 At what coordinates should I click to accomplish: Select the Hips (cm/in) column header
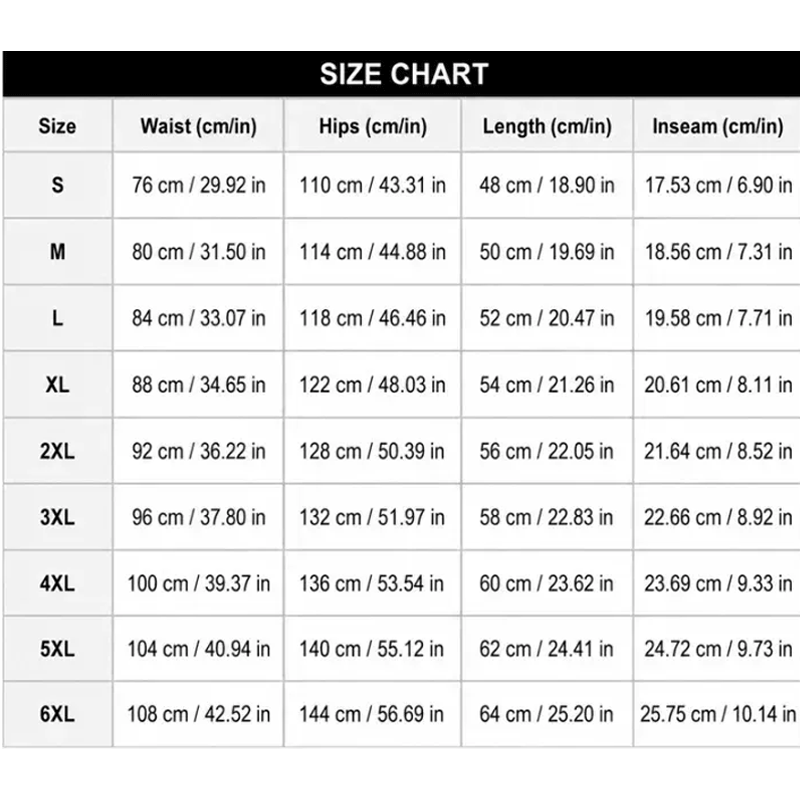[x=373, y=126]
